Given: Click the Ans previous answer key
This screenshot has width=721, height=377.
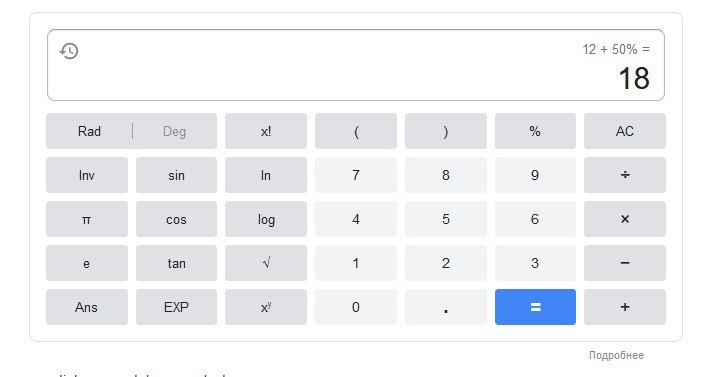Looking at the screenshot, I should tap(87, 307).
